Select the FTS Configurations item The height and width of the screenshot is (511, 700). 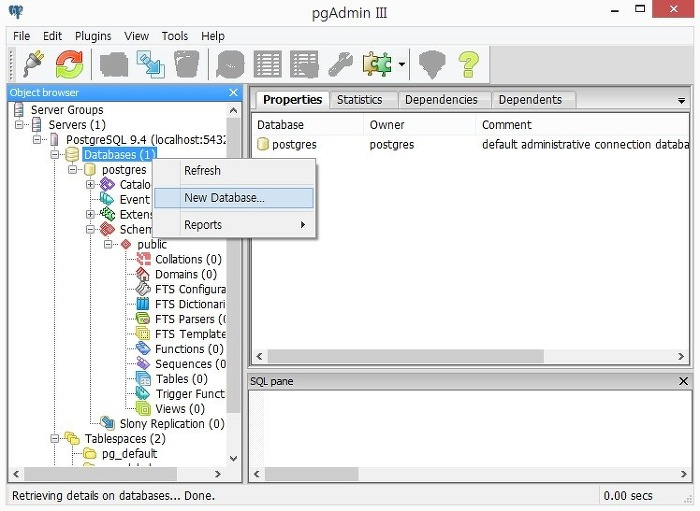click(x=190, y=289)
